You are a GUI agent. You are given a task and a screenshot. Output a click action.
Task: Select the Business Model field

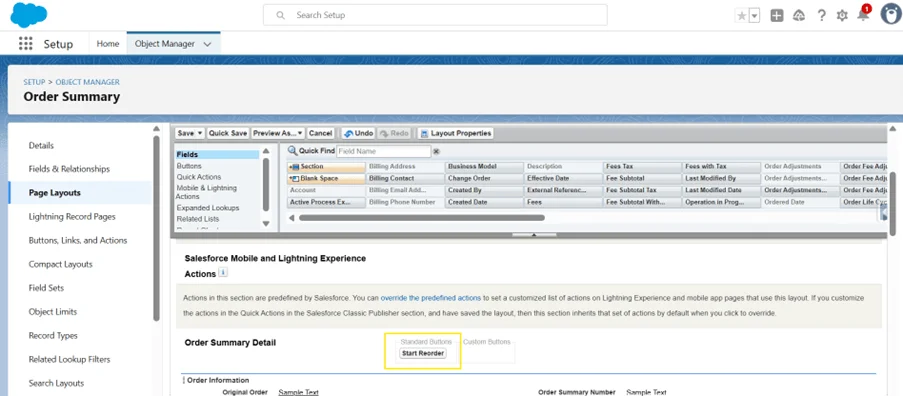tap(484, 166)
